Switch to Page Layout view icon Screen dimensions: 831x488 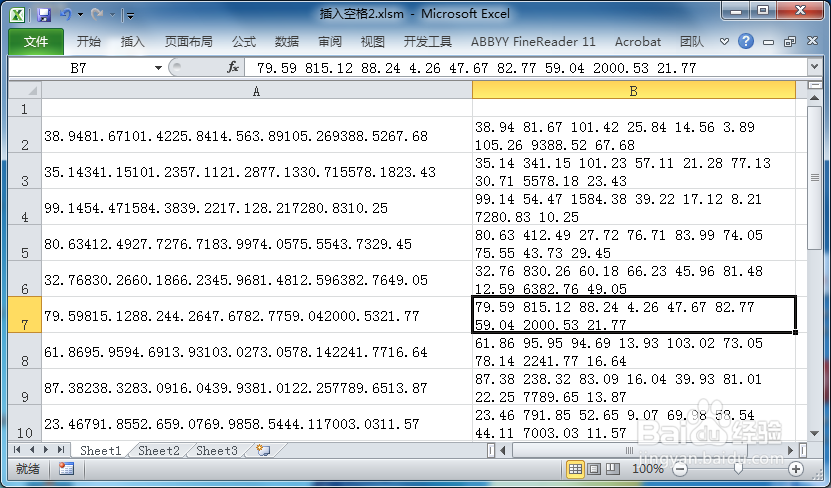tap(595, 469)
